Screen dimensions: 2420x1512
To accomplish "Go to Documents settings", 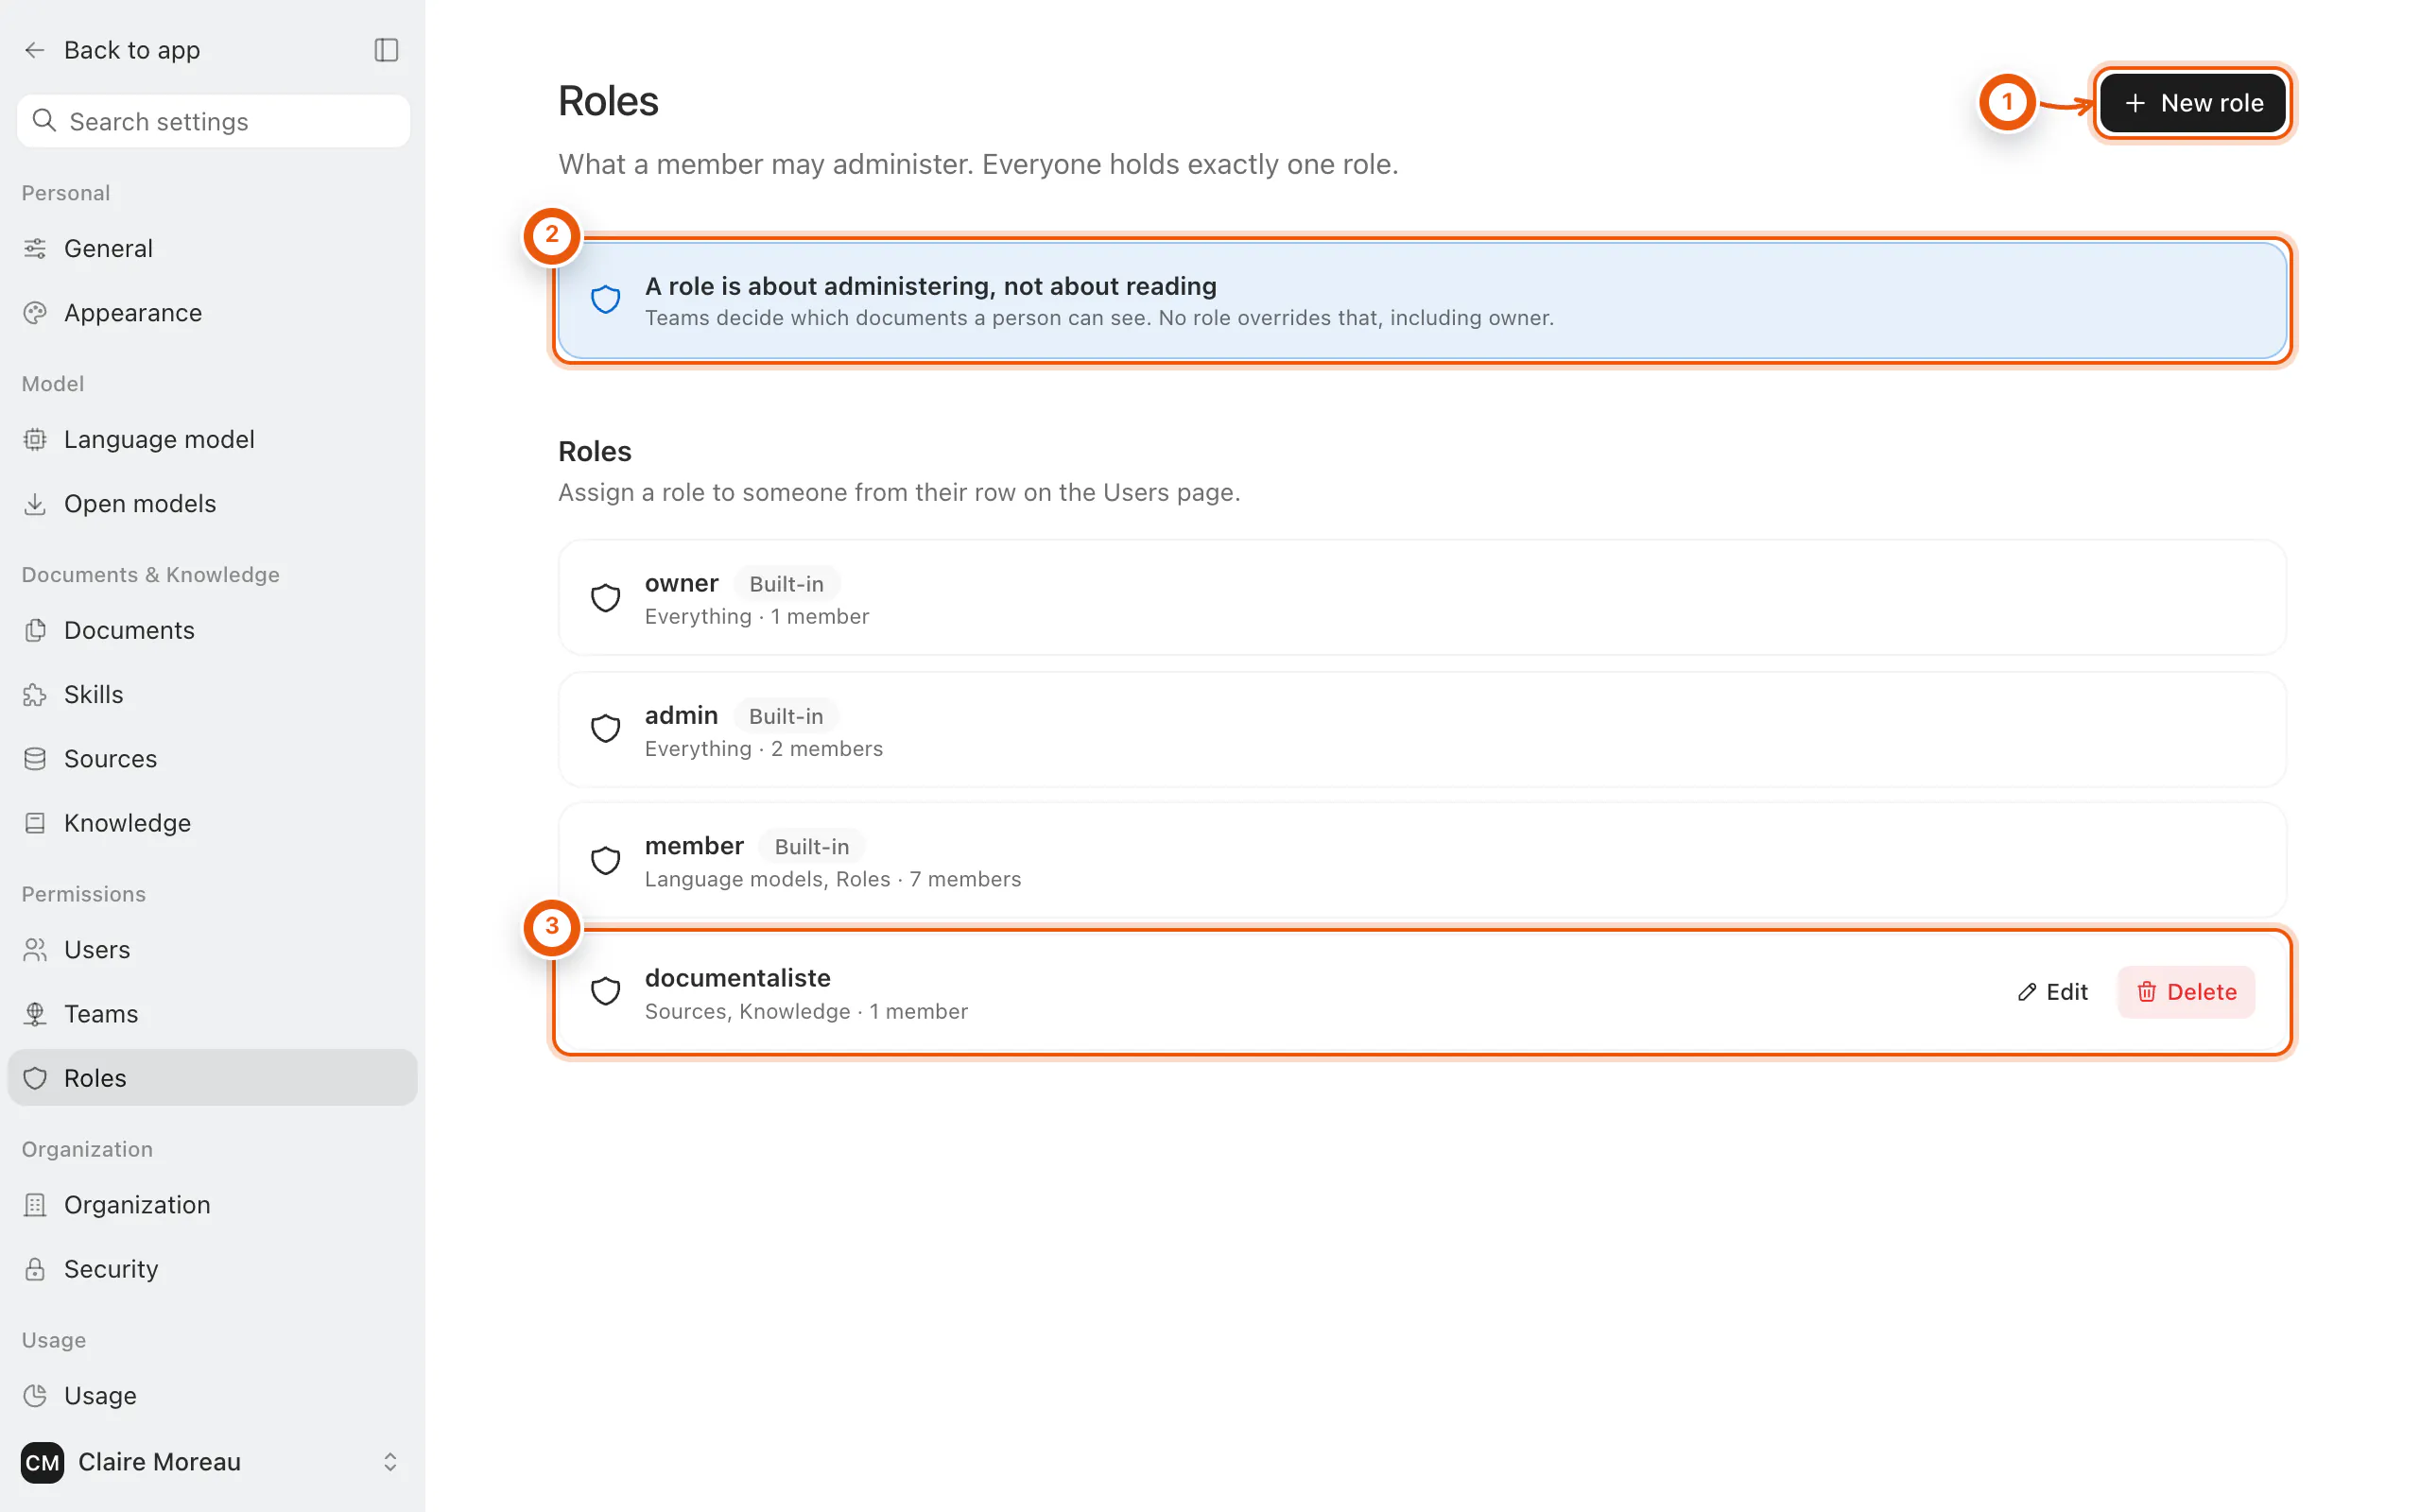I will (212, 630).
